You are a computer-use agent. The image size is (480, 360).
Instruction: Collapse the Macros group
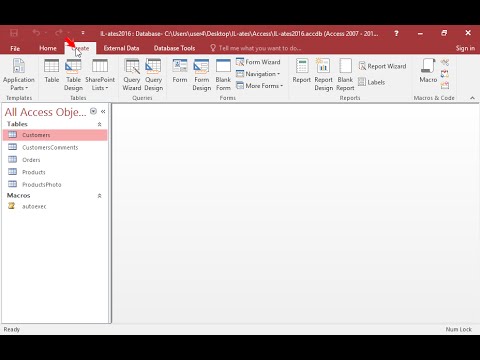tap(99, 196)
